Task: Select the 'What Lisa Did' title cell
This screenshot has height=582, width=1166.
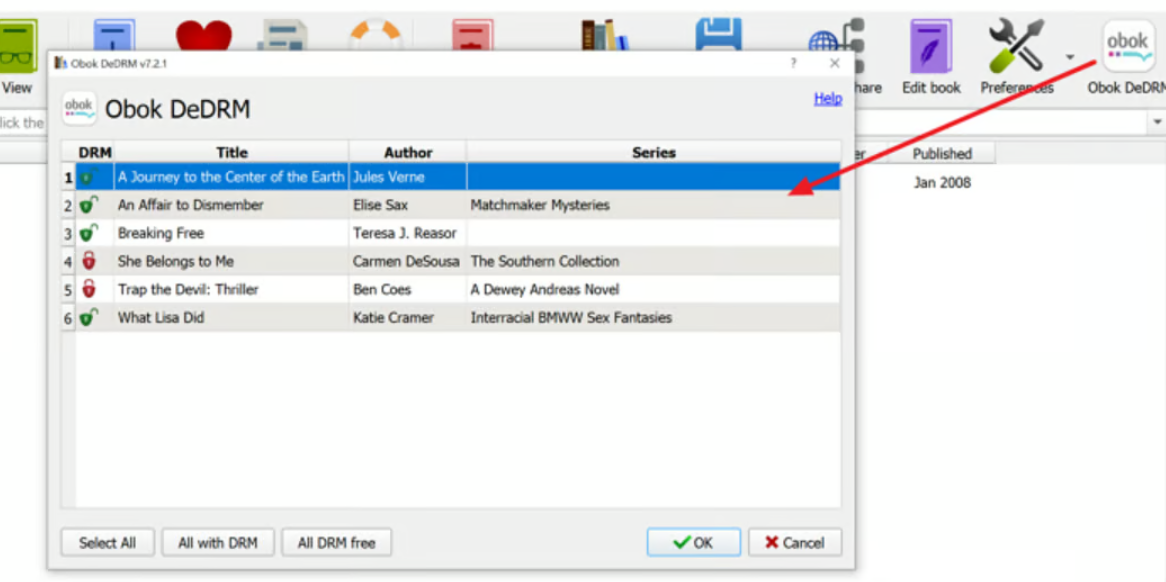Action: [231, 318]
